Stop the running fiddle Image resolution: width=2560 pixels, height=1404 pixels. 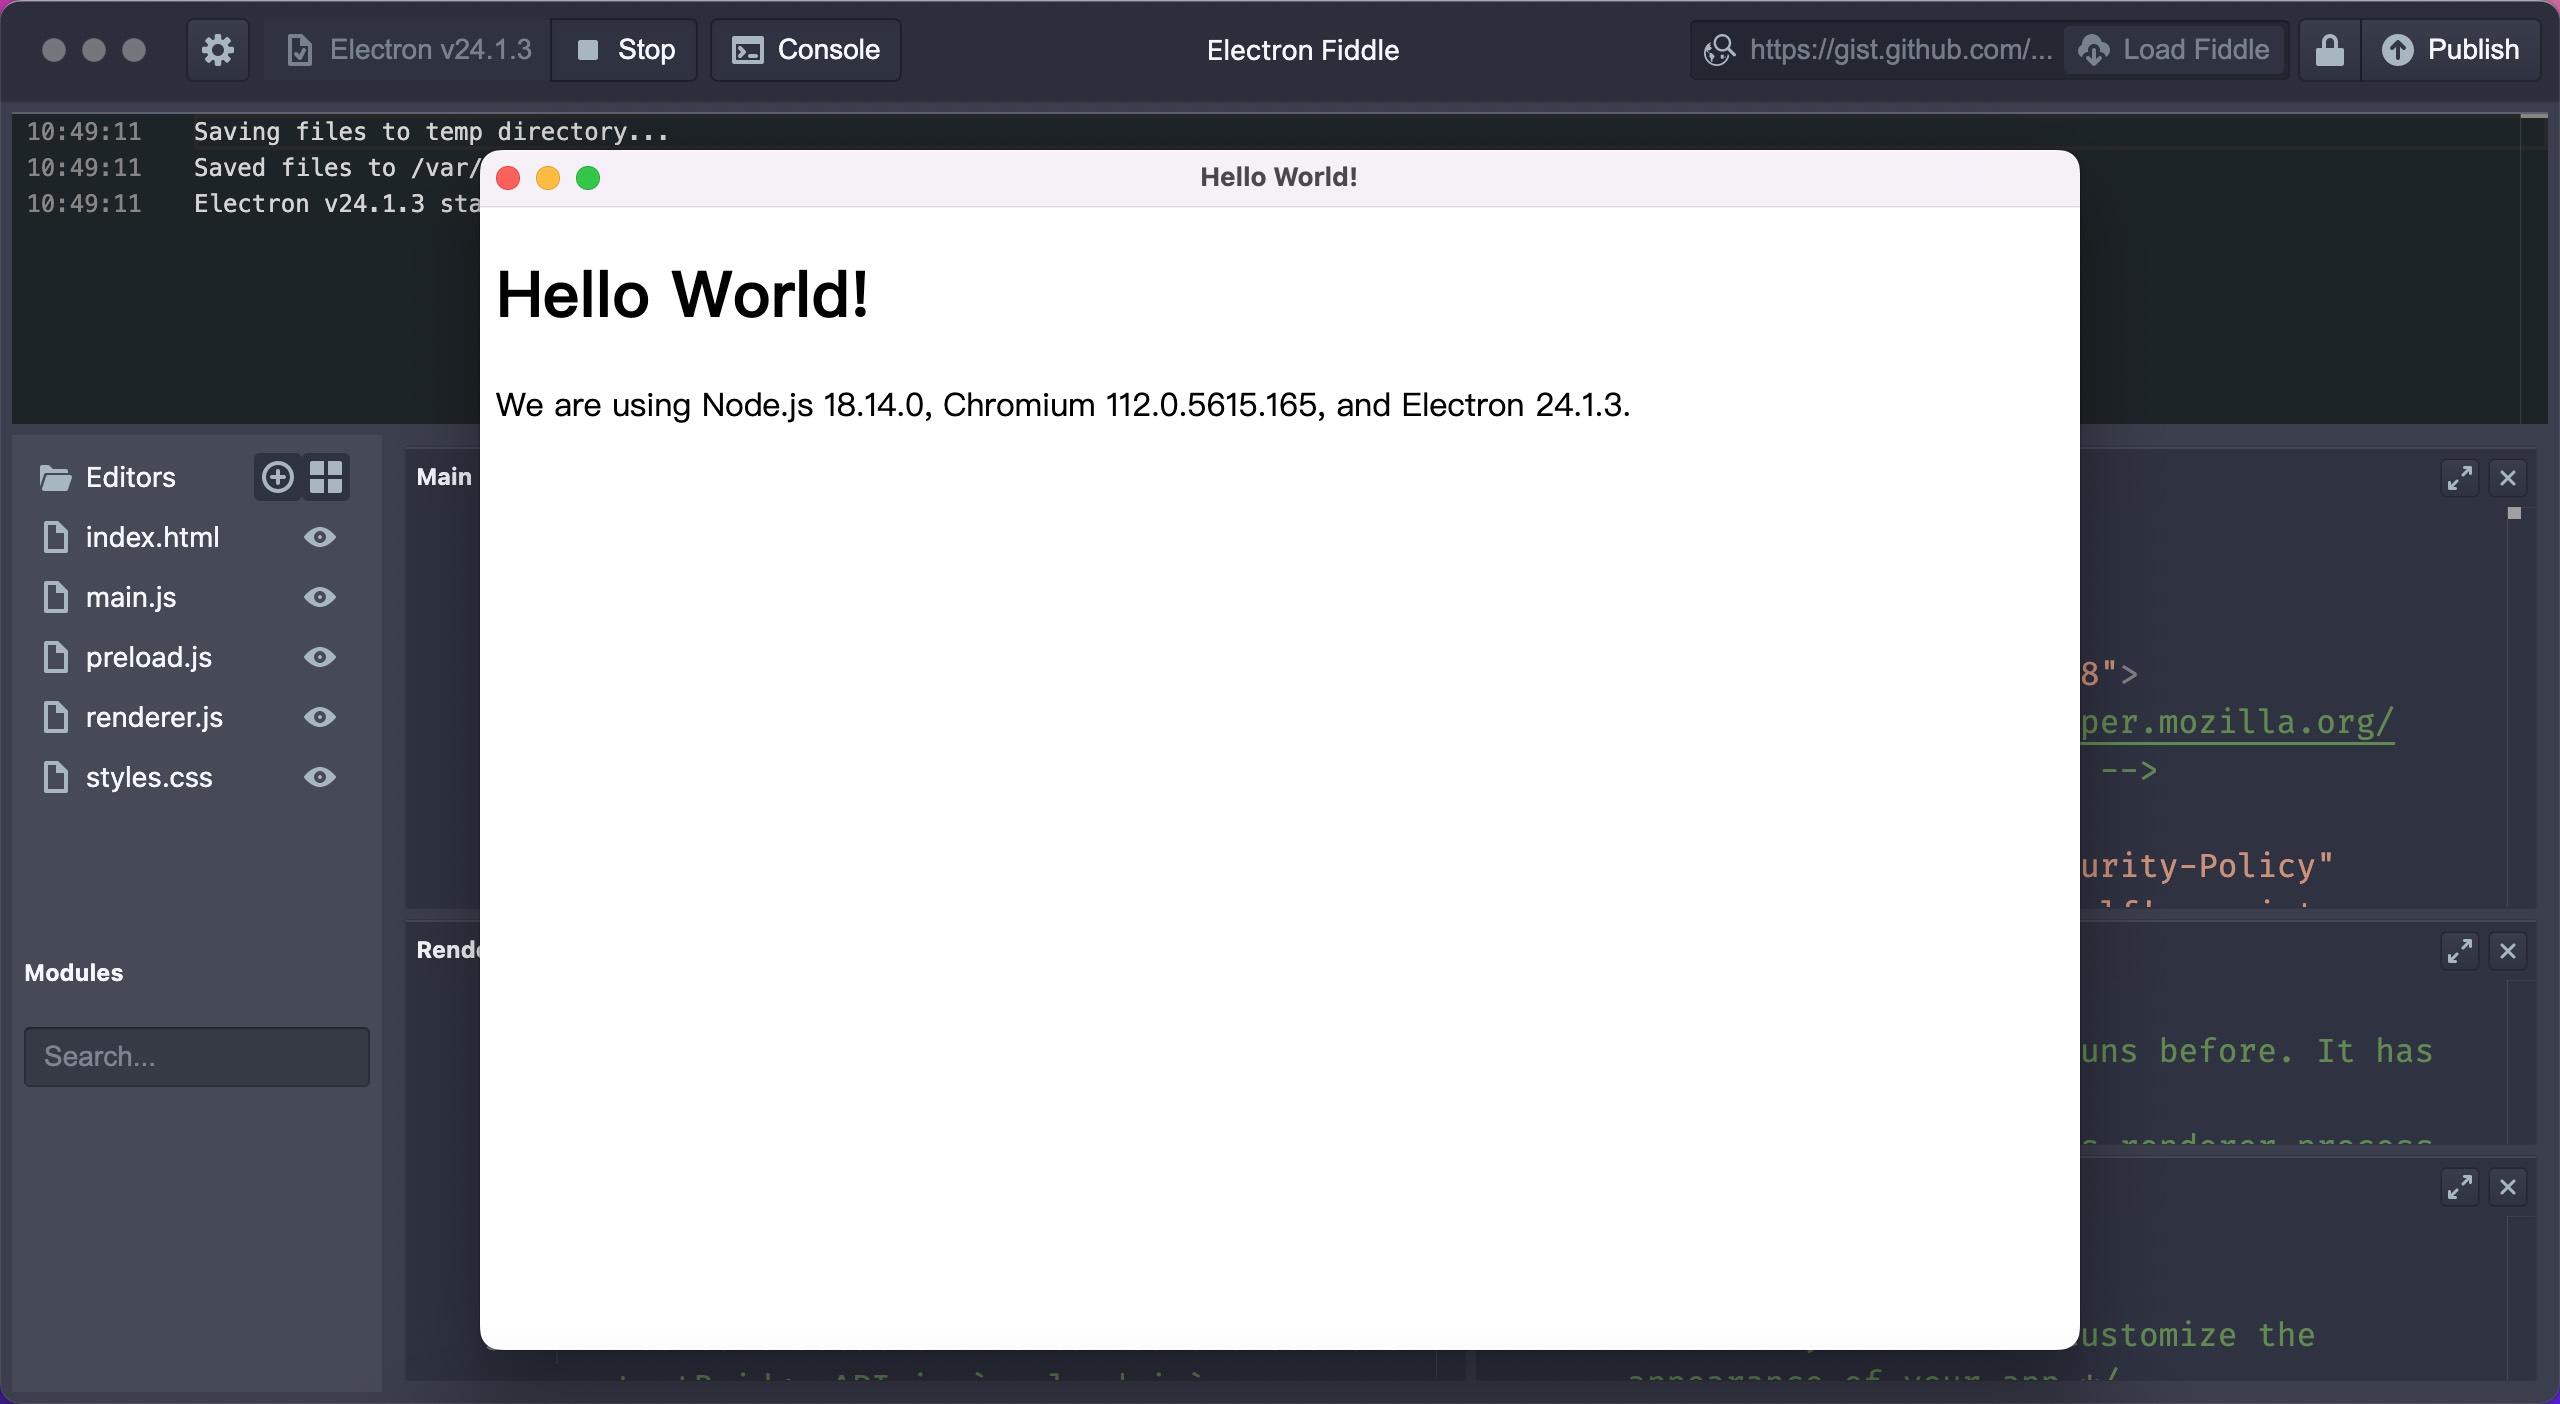click(x=625, y=50)
